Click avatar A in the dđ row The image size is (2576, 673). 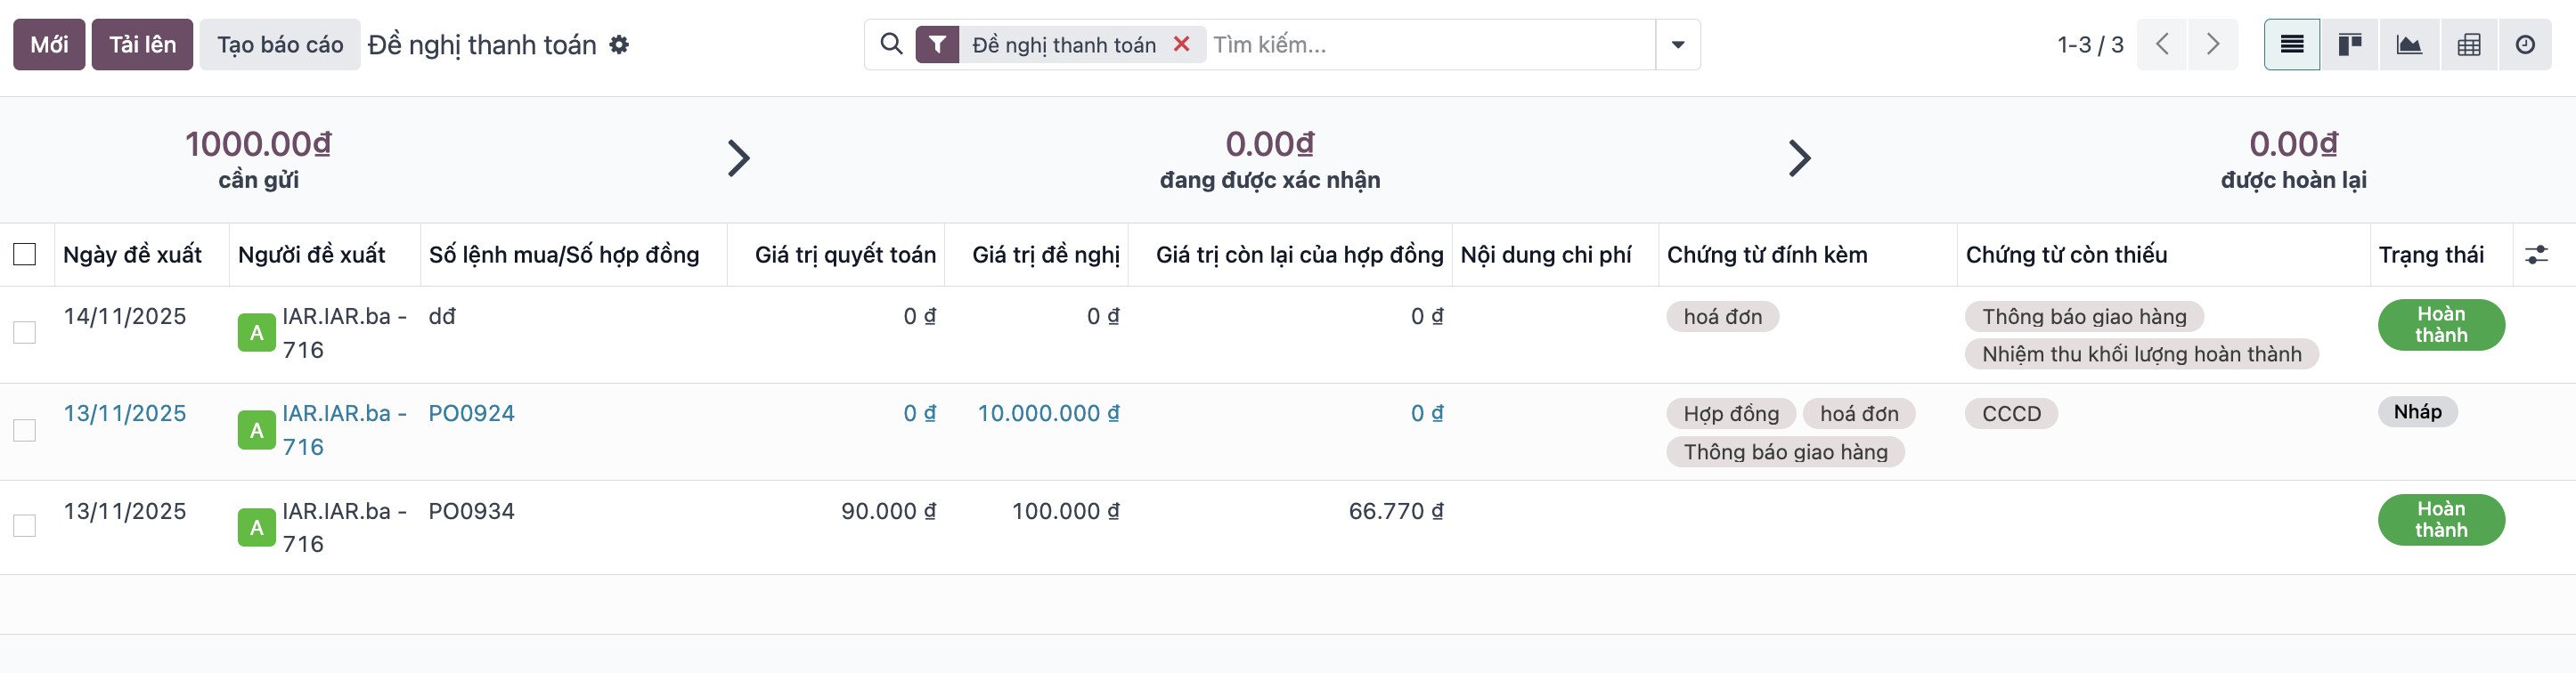(257, 333)
